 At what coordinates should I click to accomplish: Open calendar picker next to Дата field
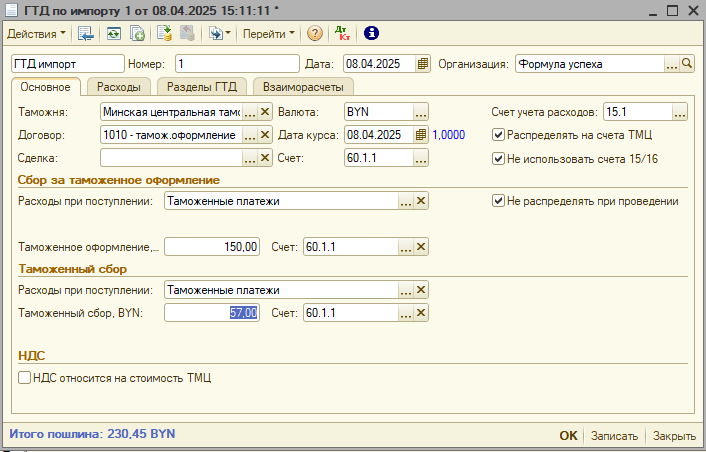coord(422,64)
